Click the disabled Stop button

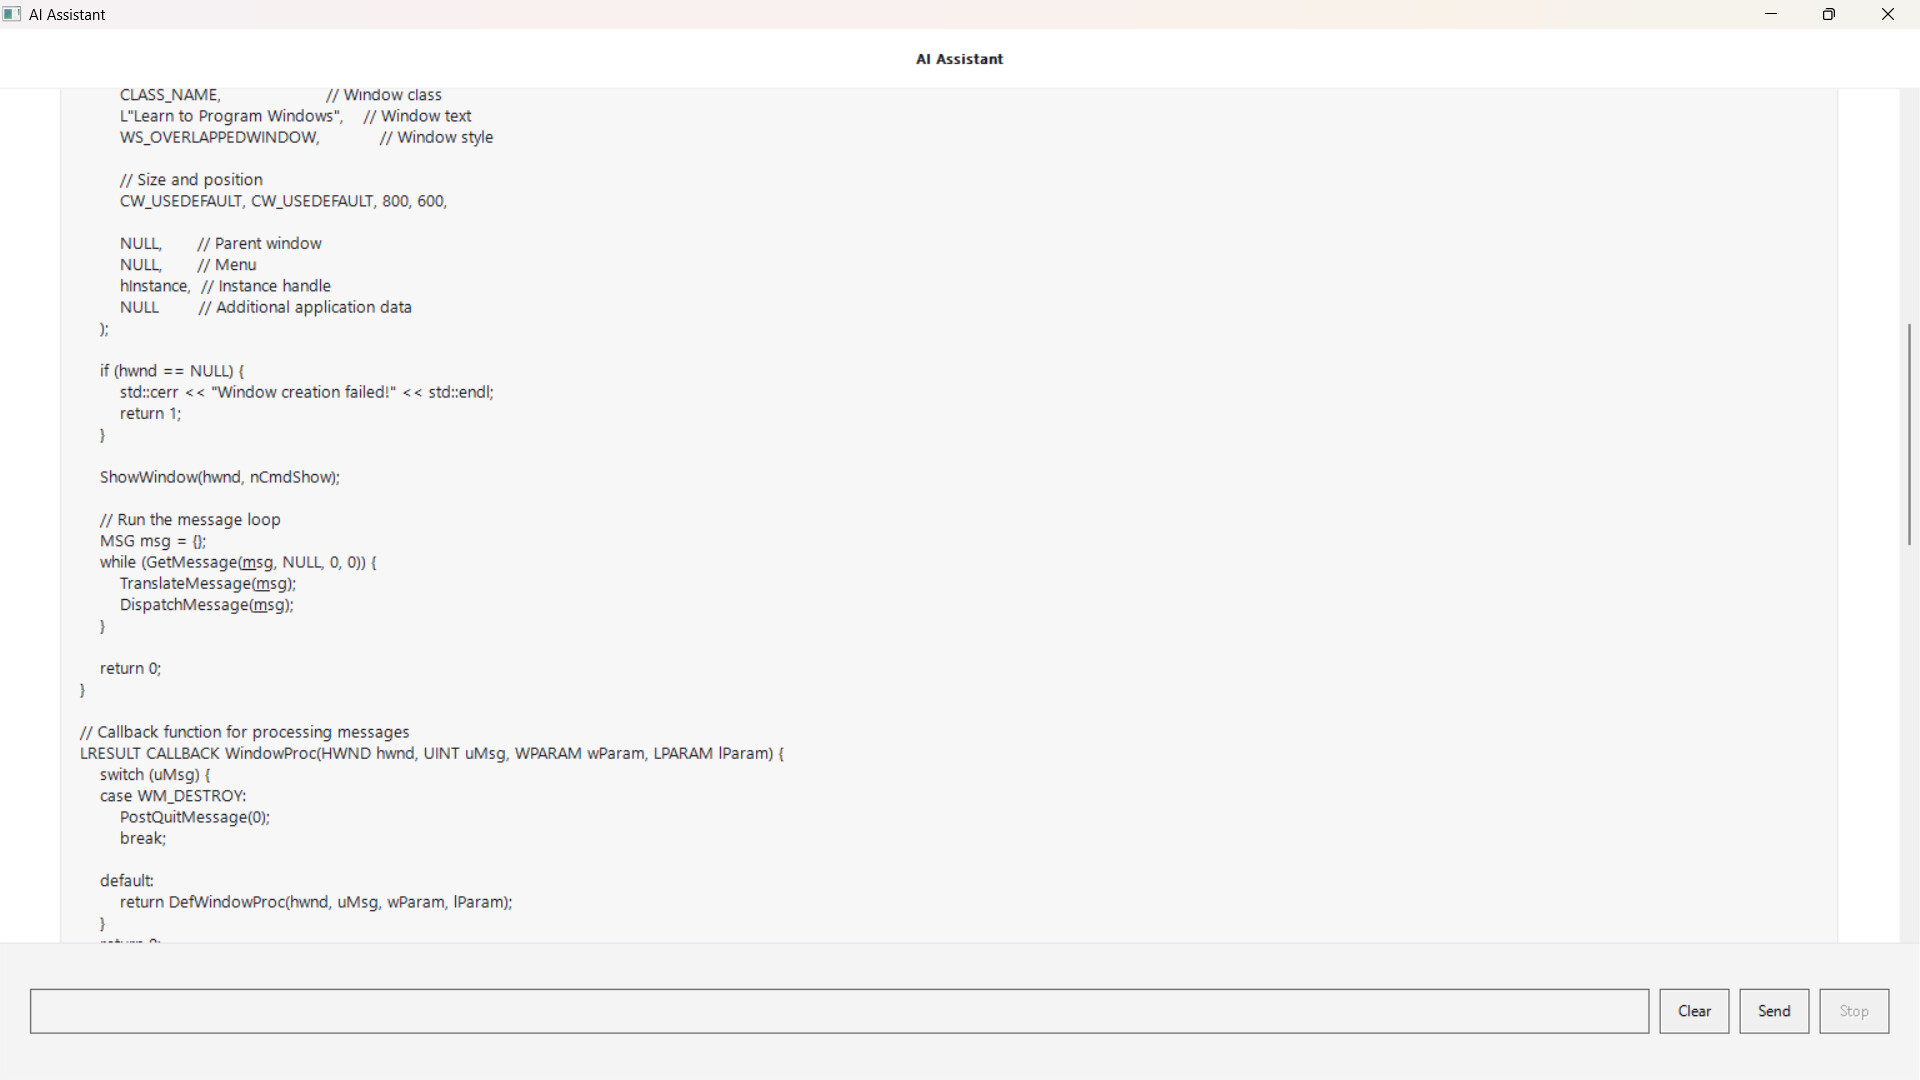click(x=1853, y=1011)
